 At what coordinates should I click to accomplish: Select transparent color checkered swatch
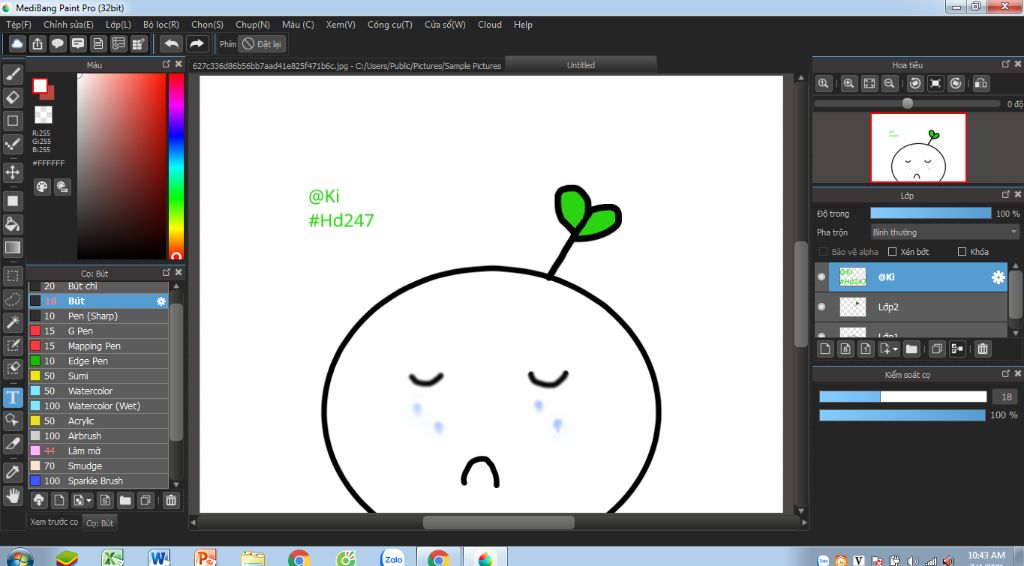(x=43, y=114)
